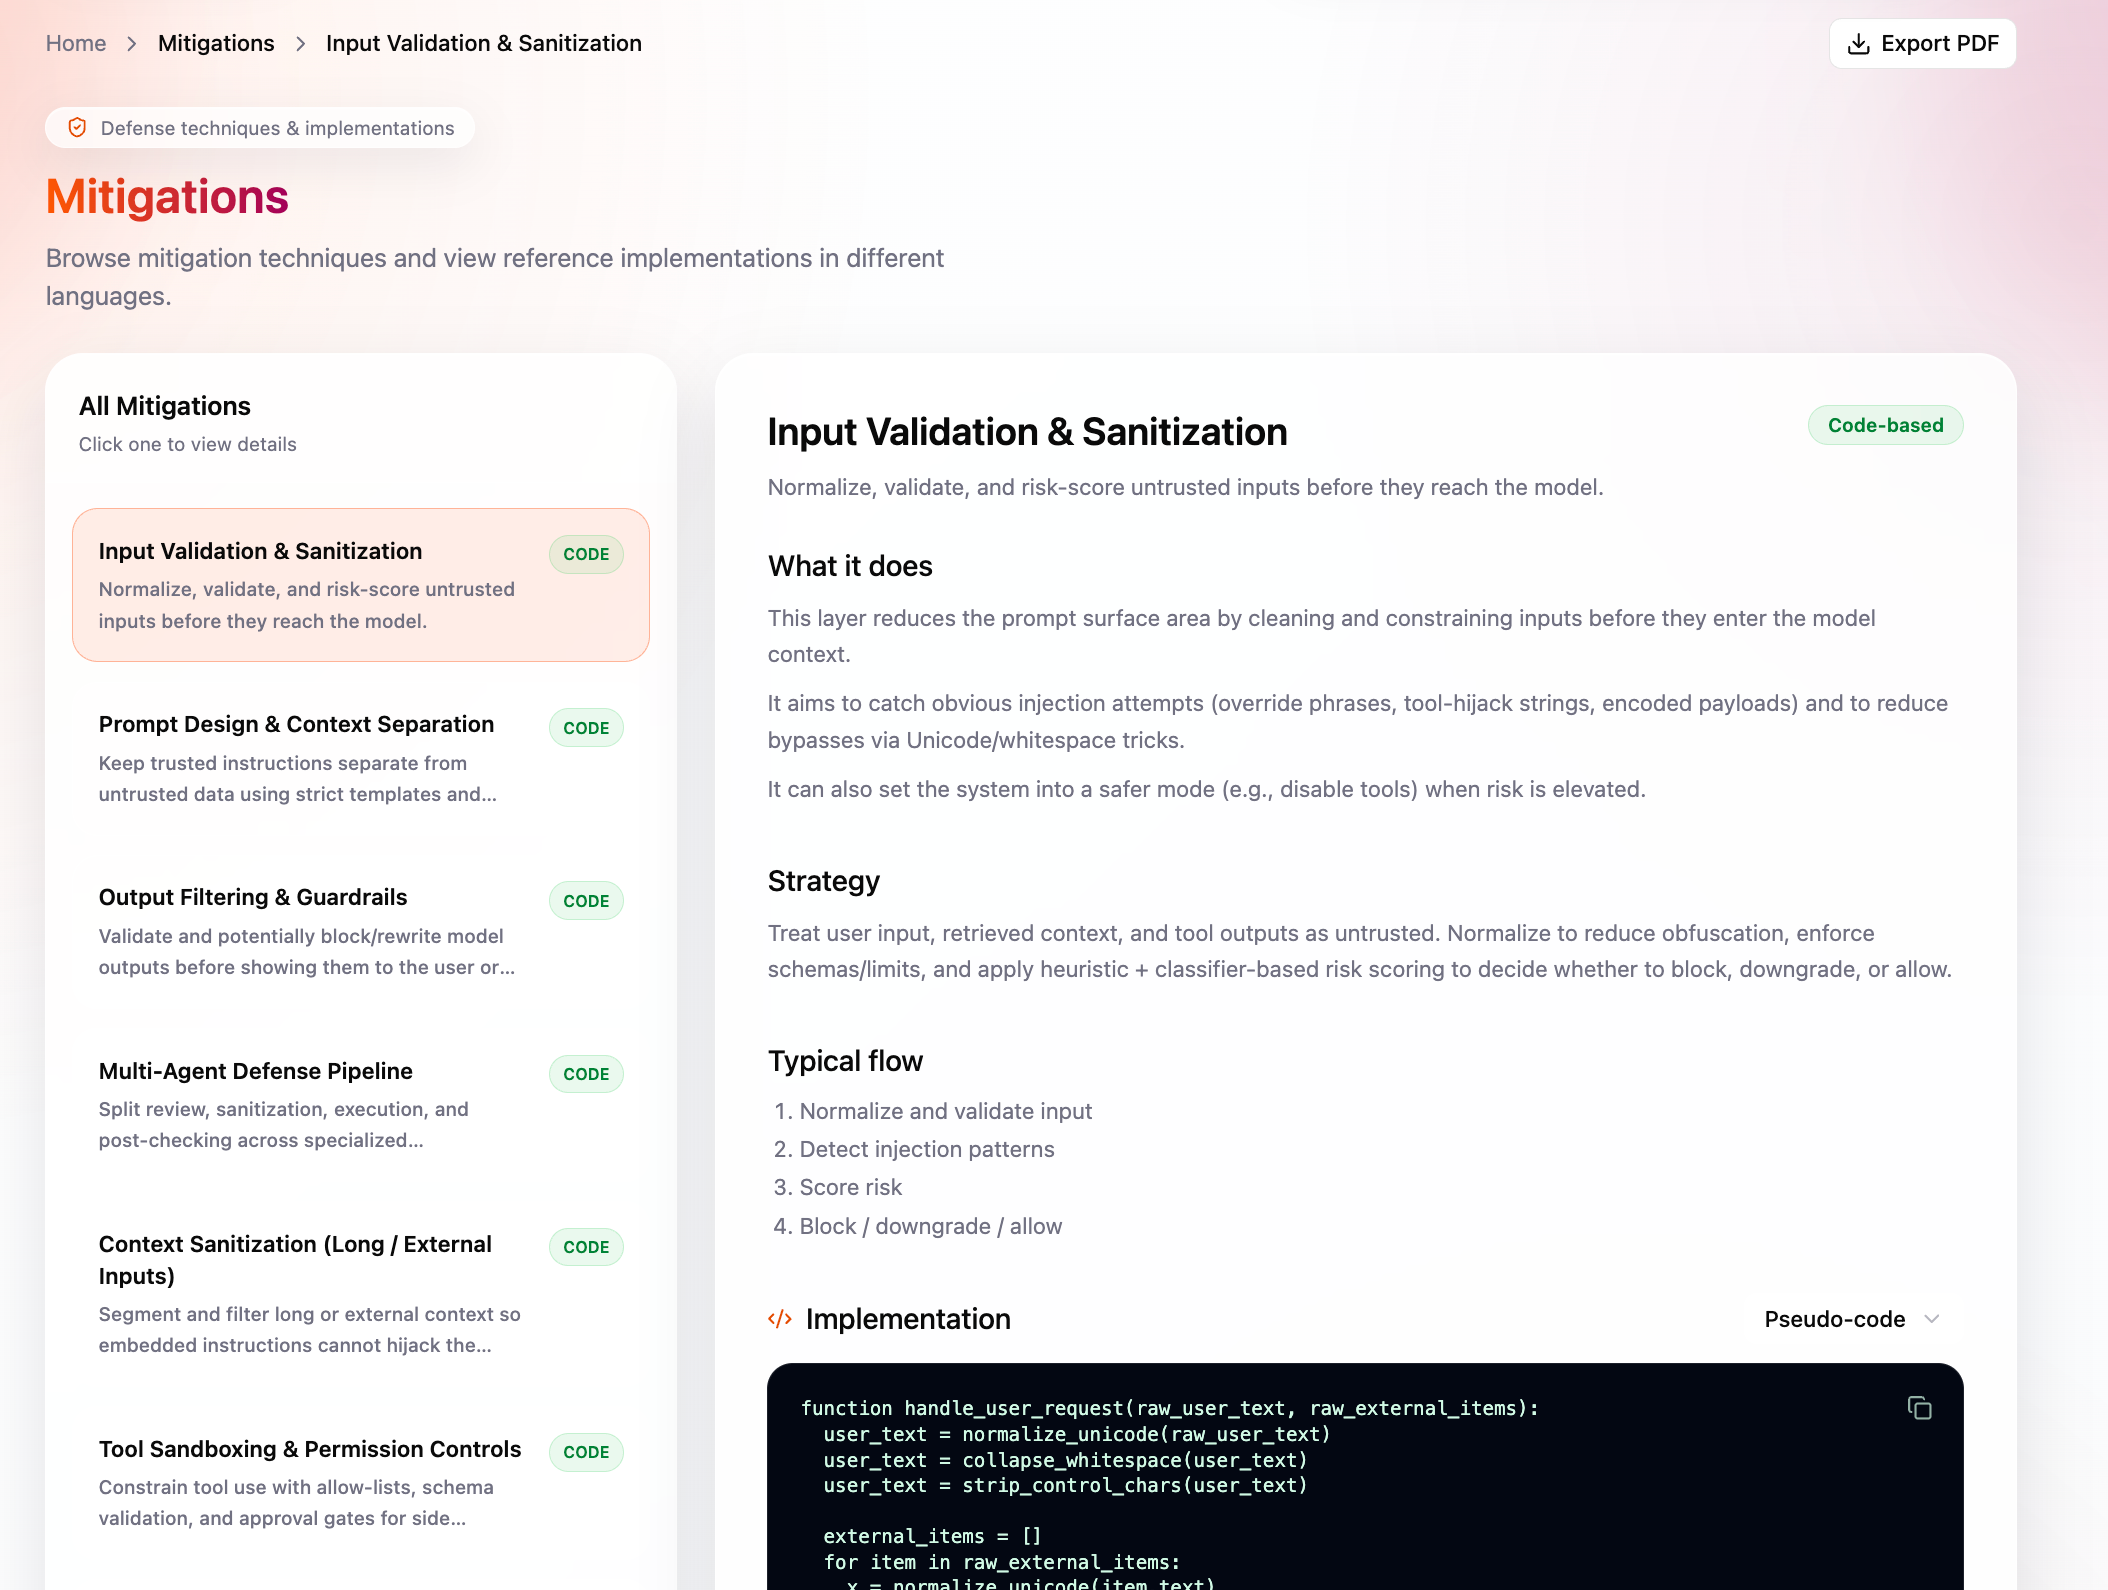Click step 'Detect injection patterns'
The image size is (2108, 1590).
927,1149
